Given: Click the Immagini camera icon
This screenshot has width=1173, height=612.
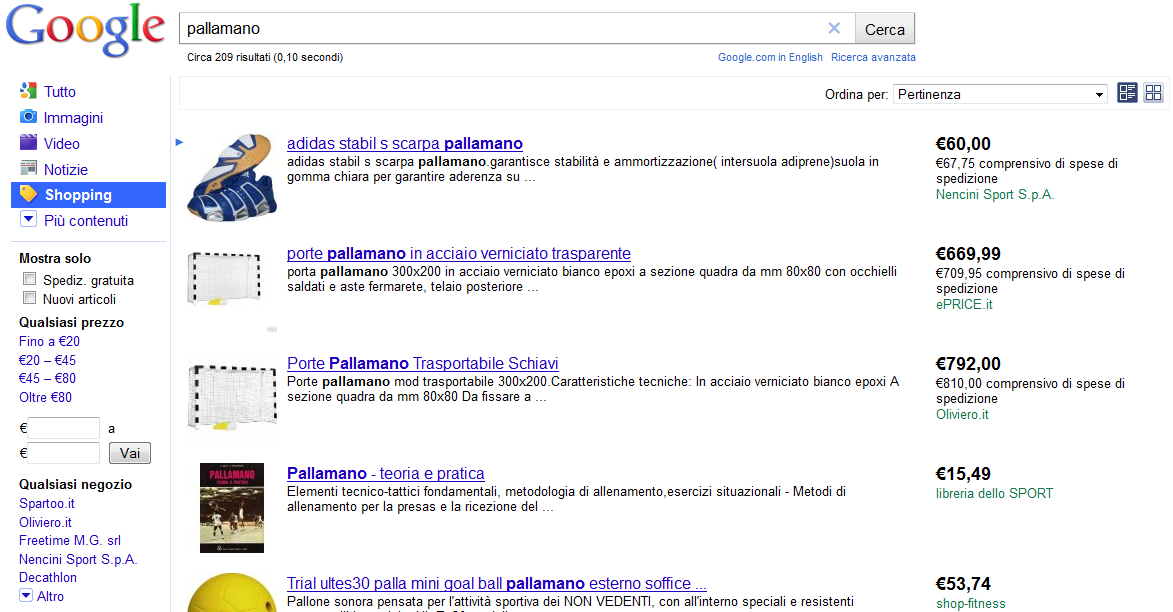Looking at the screenshot, I should coord(29,117).
